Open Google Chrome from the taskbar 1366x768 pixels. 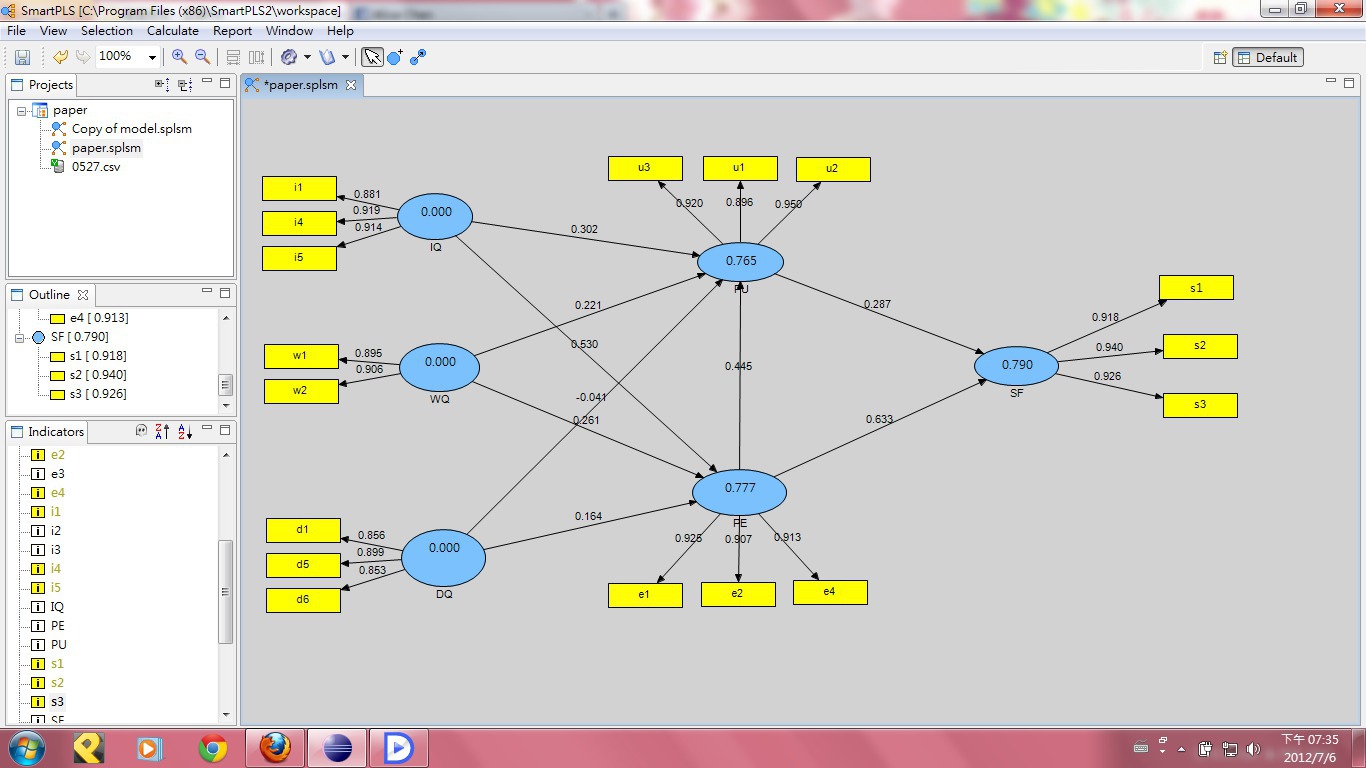point(213,748)
